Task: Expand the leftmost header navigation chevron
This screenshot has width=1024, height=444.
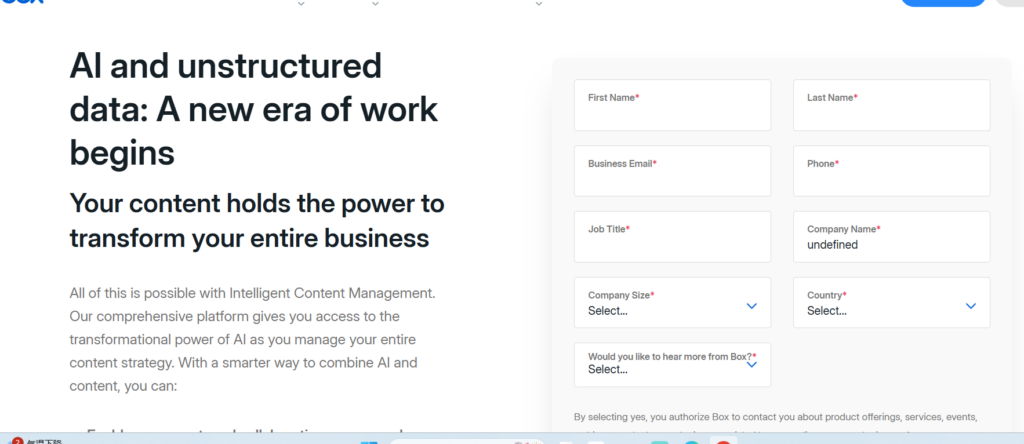Action: 301,4
